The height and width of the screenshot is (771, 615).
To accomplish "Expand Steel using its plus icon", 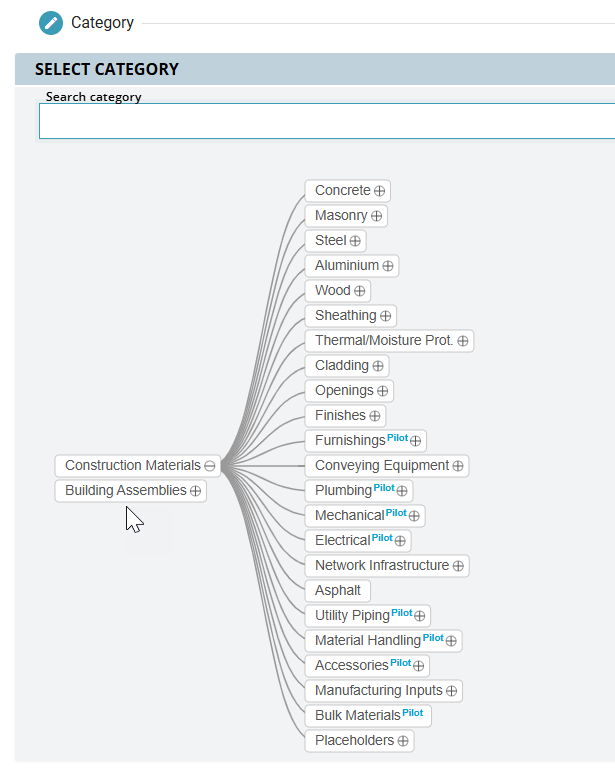I will pos(355,241).
